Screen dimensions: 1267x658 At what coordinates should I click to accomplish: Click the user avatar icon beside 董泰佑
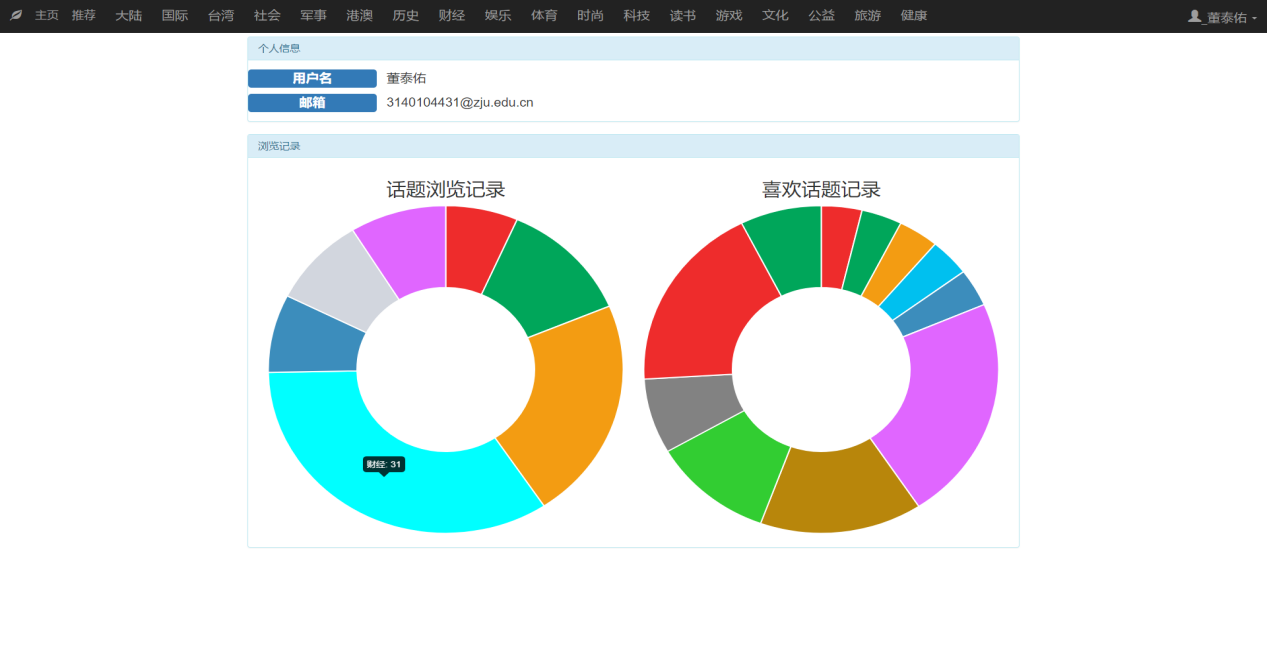pyautogui.click(x=1194, y=16)
